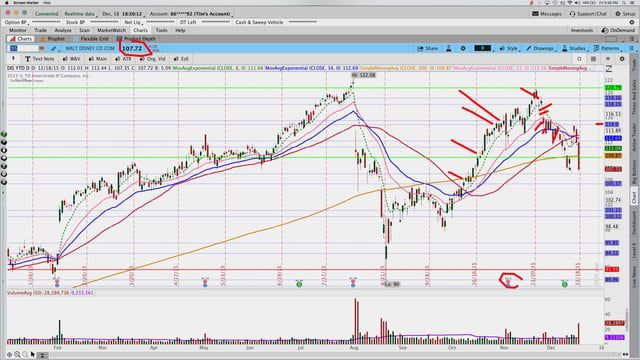Image resolution: width=640 pixels, height=360 pixels.
Task: Switch to the Trade tab
Action: [40, 30]
